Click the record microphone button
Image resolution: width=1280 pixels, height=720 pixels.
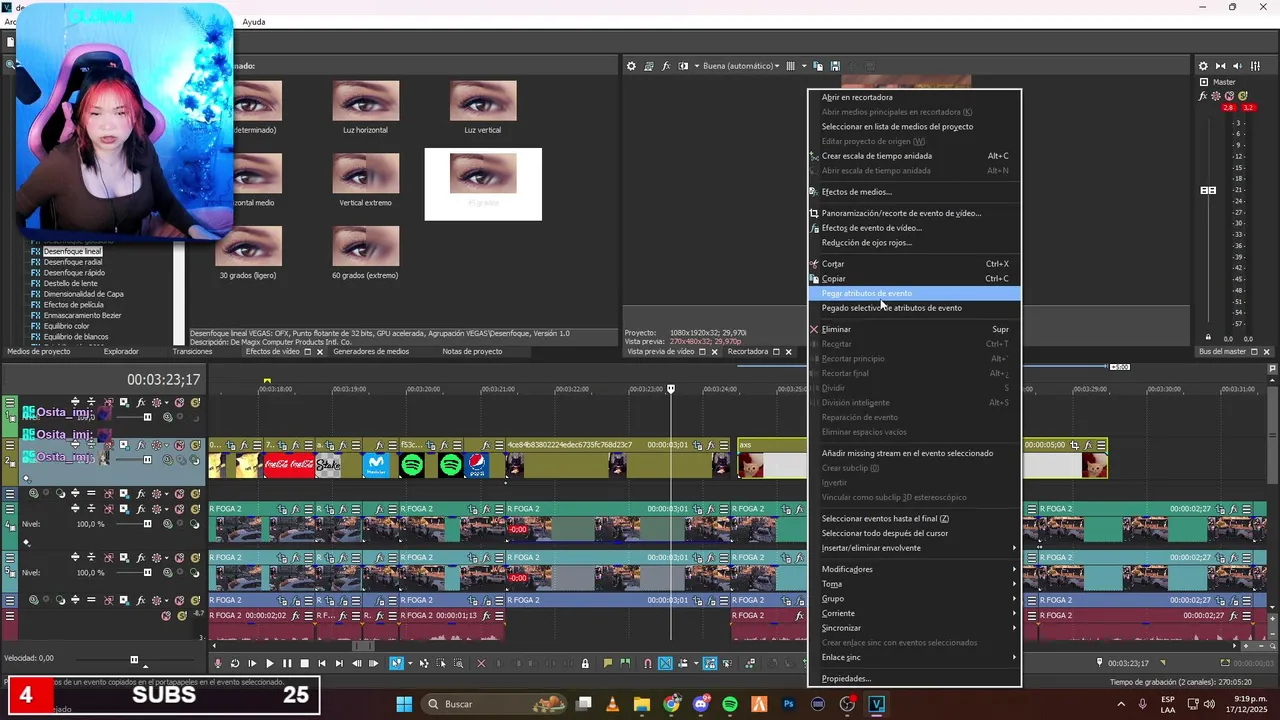(x=217, y=663)
